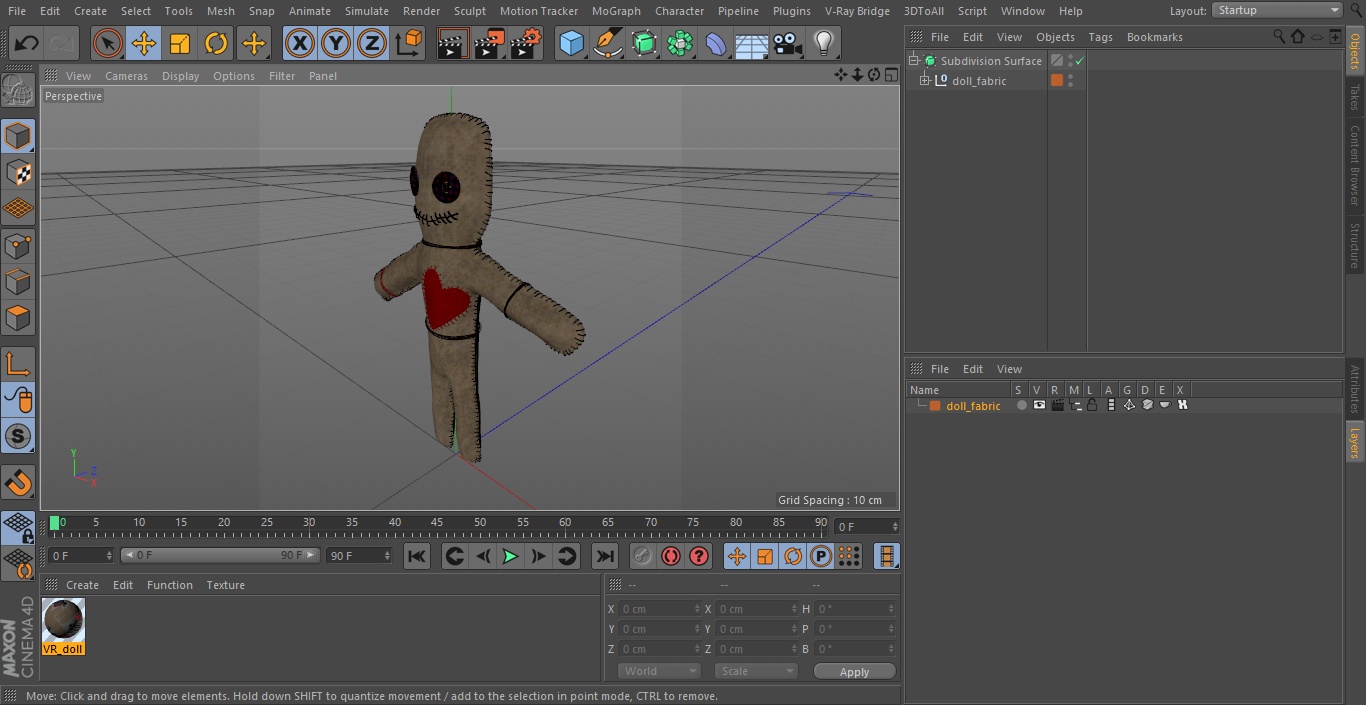Open viewport Display menu

tap(180, 76)
